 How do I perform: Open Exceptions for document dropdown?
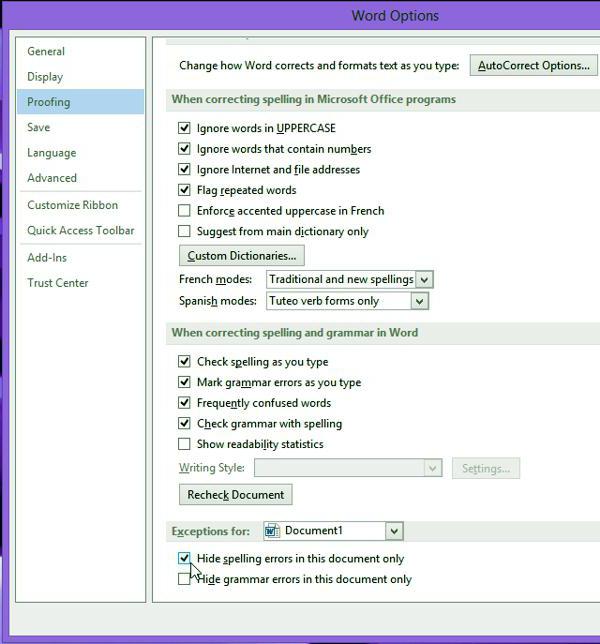[x=394, y=531]
